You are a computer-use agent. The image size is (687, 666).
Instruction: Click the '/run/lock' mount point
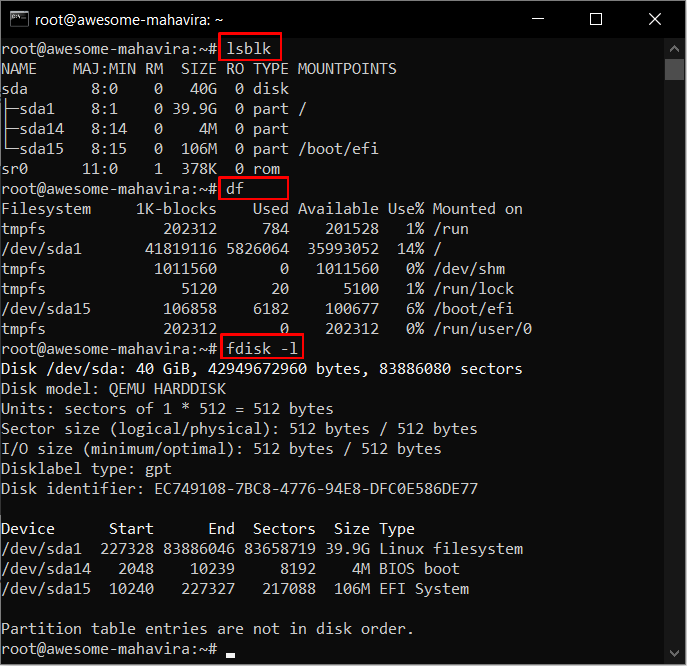pyautogui.click(x=473, y=289)
